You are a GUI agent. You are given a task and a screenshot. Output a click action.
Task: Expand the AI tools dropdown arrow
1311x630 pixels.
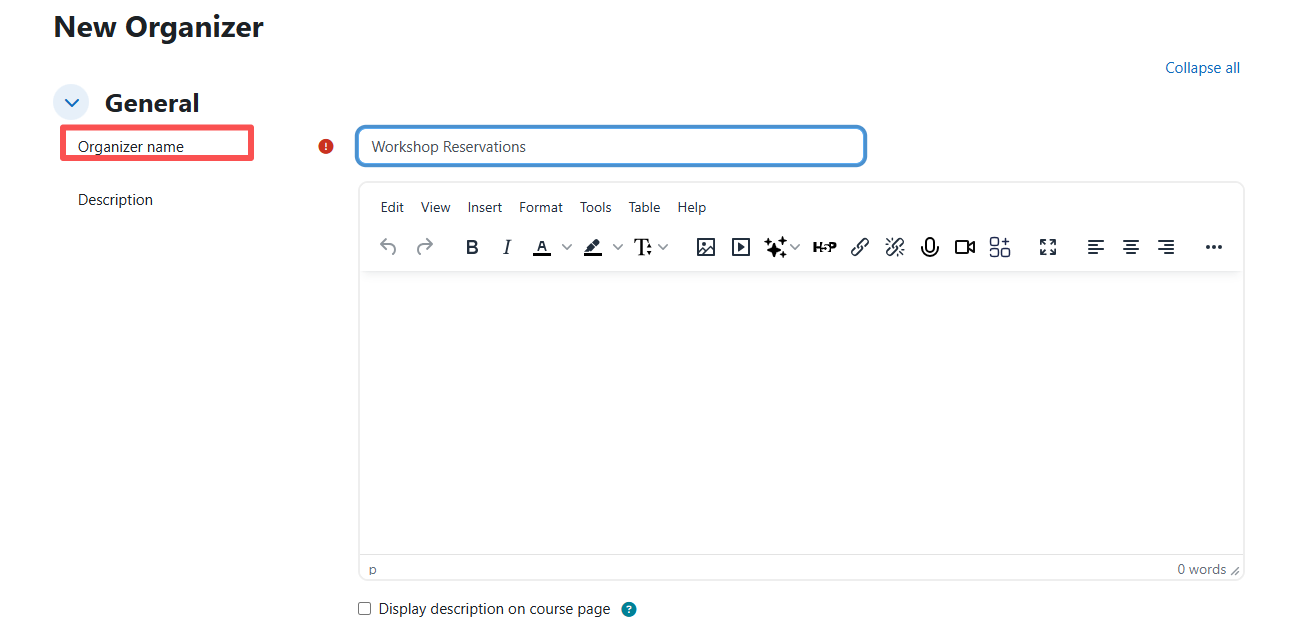tap(796, 247)
